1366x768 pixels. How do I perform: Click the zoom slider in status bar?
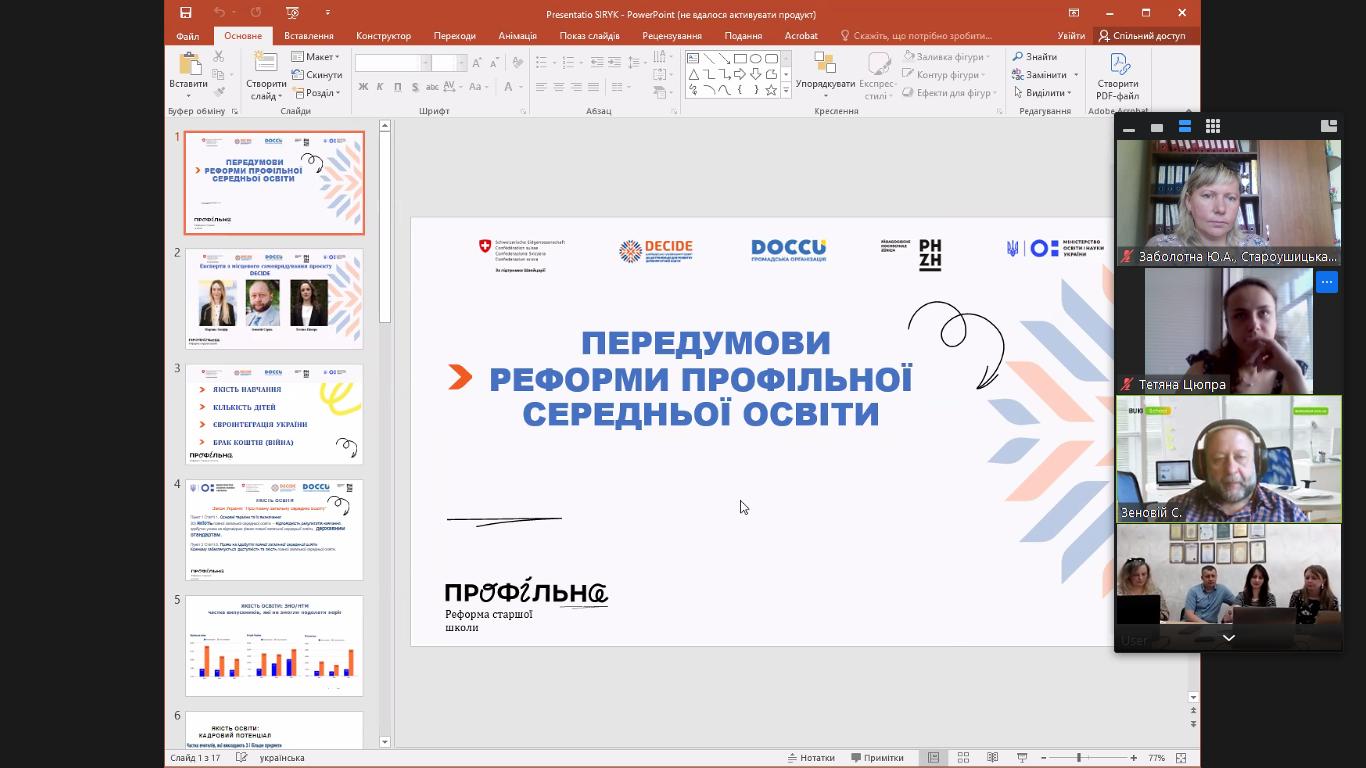coord(1079,758)
